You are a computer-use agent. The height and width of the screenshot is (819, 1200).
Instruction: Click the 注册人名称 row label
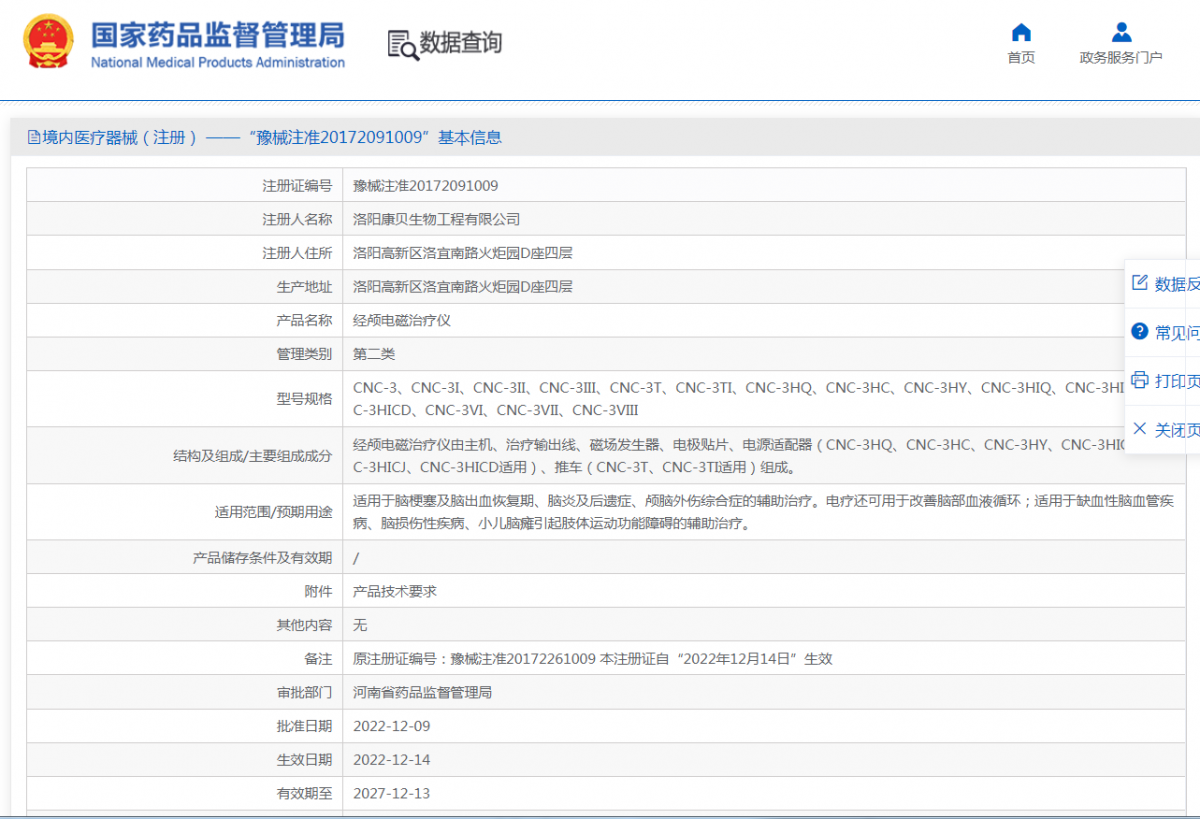(x=297, y=219)
